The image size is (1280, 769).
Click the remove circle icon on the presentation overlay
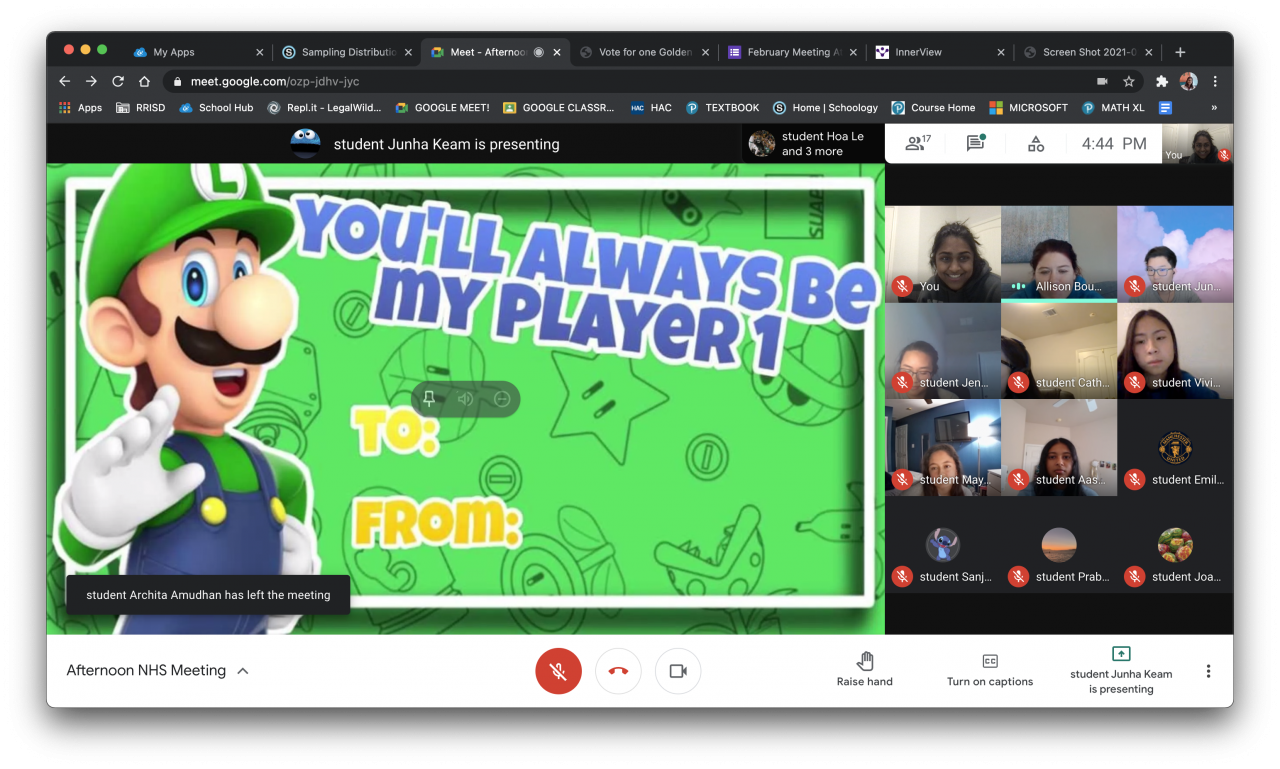(502, 399)
